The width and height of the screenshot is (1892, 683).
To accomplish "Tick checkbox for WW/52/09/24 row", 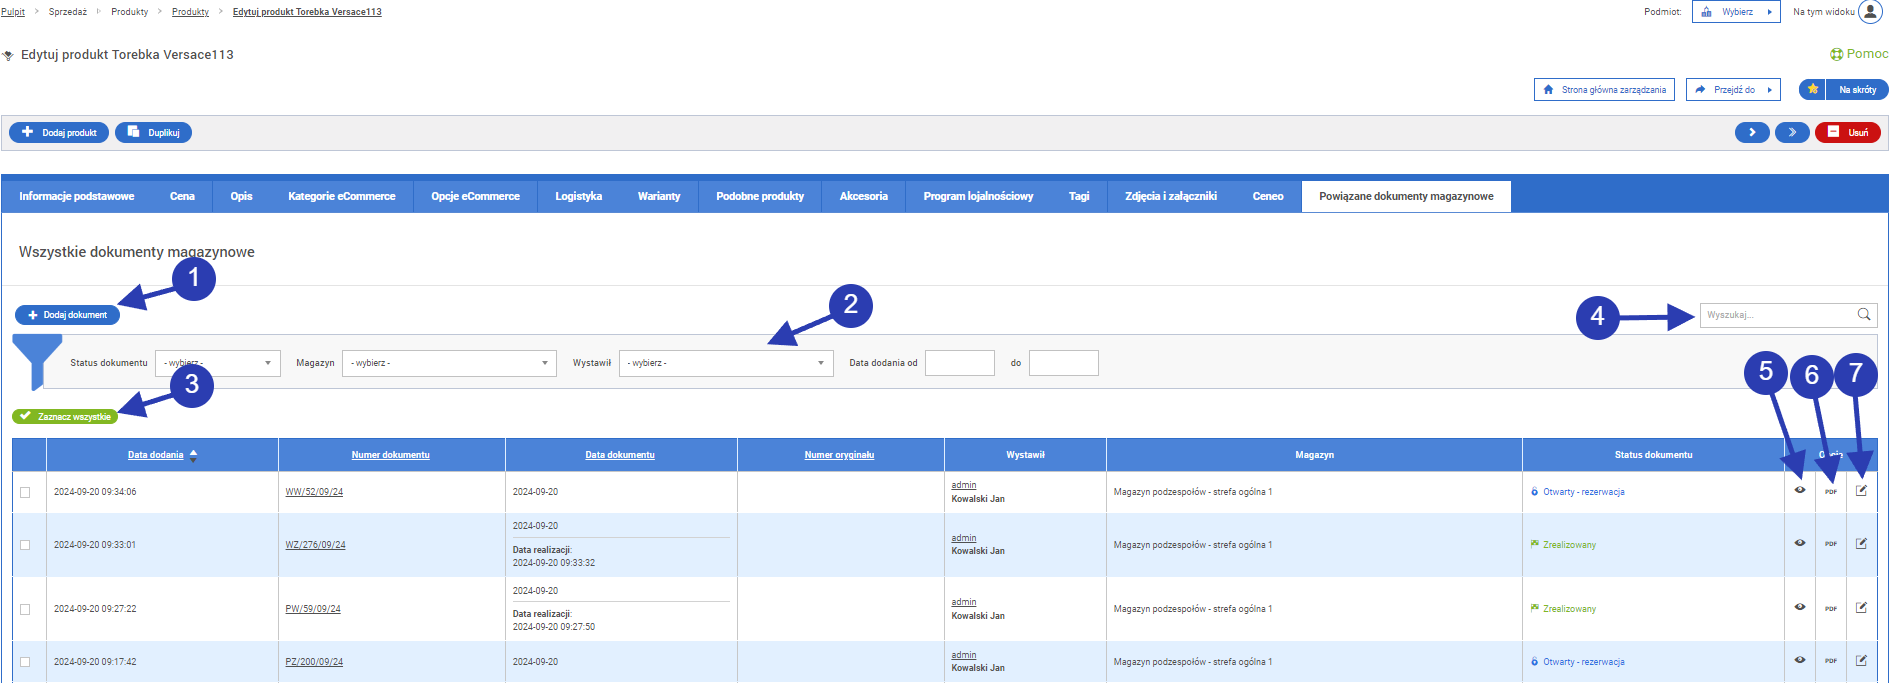I will (25, 492).
